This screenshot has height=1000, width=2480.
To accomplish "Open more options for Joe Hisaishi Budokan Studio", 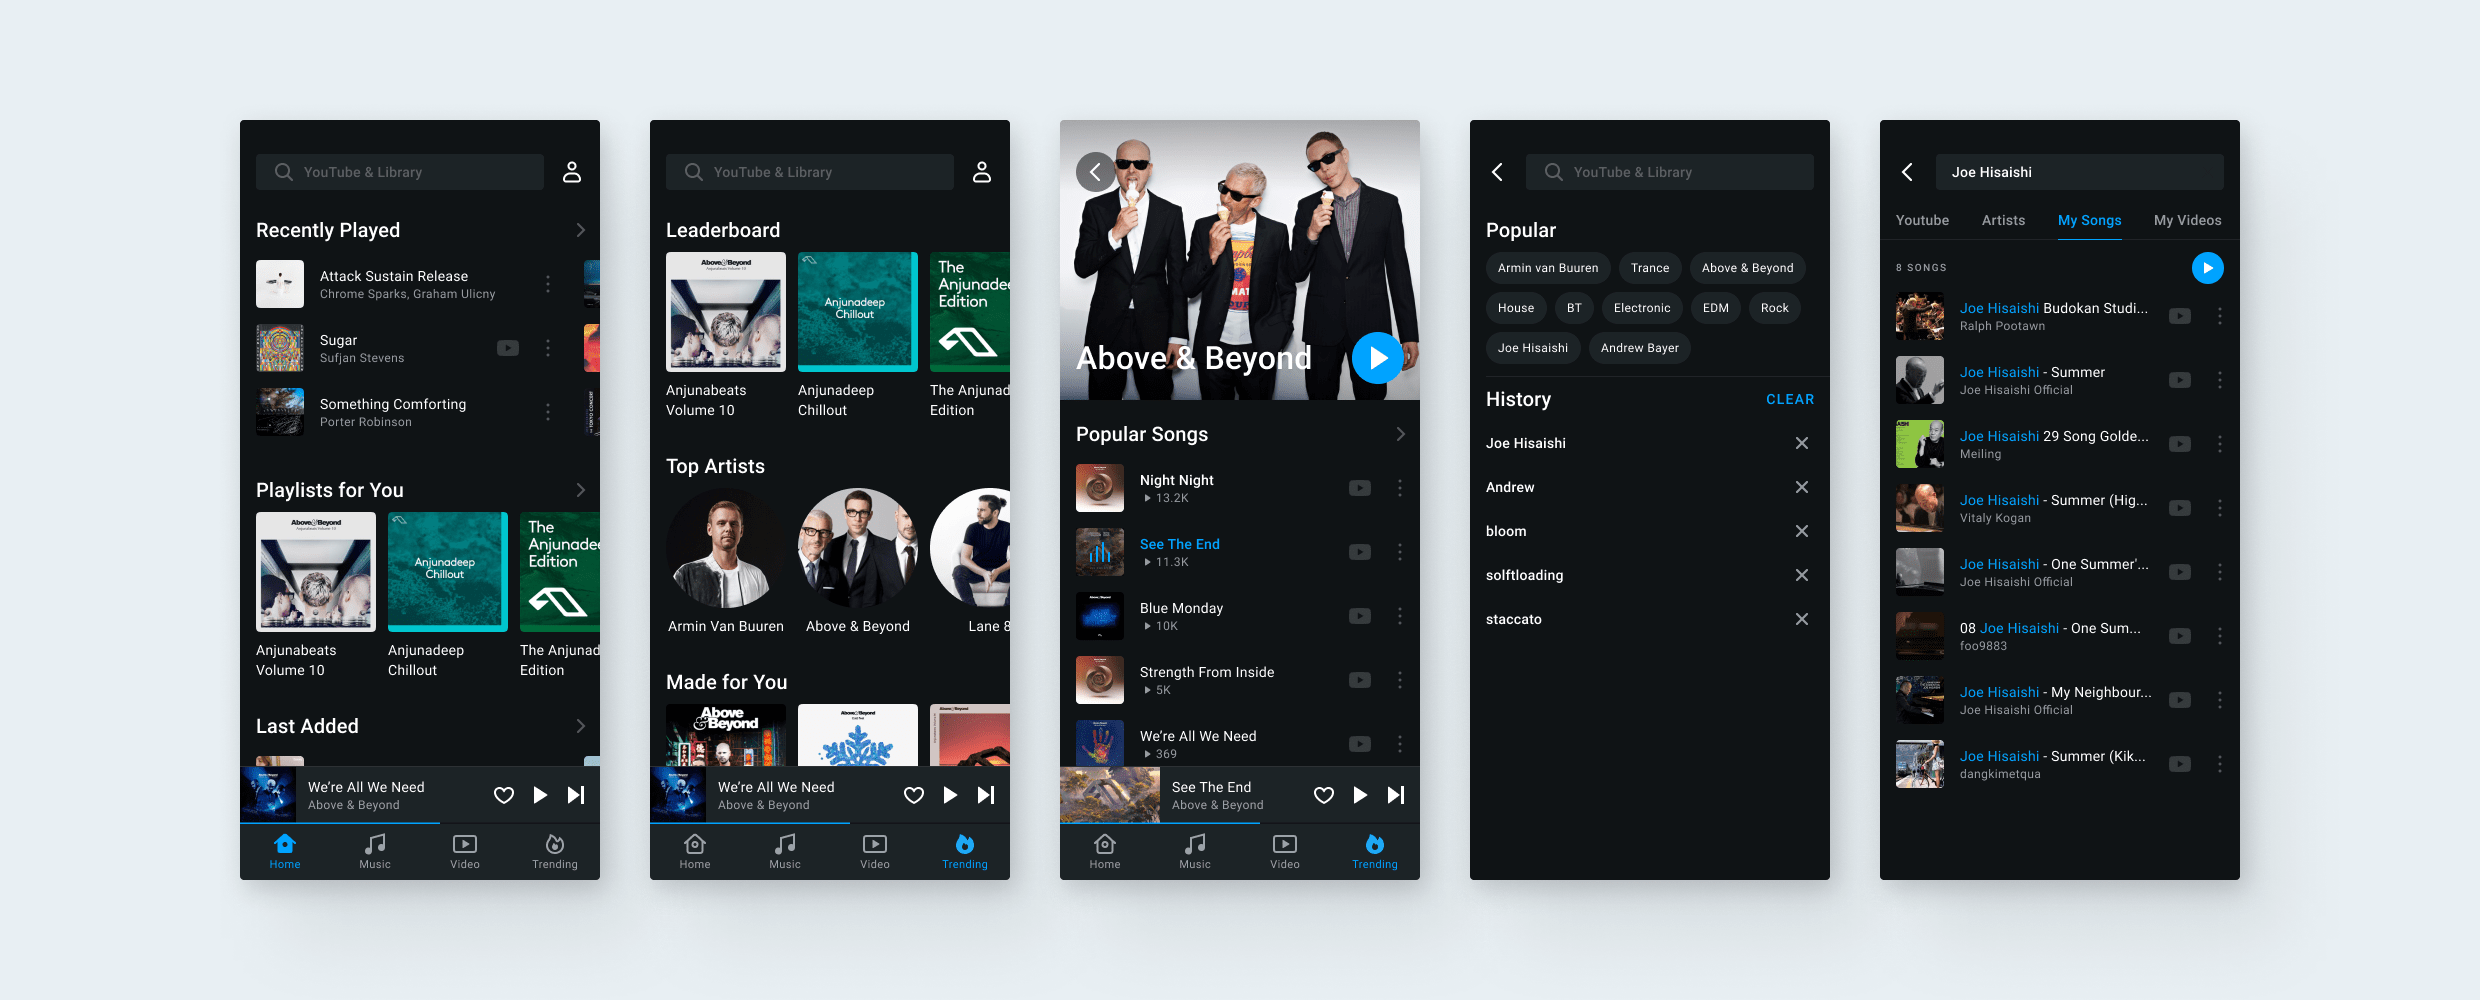I will [x=2220, y=316].
